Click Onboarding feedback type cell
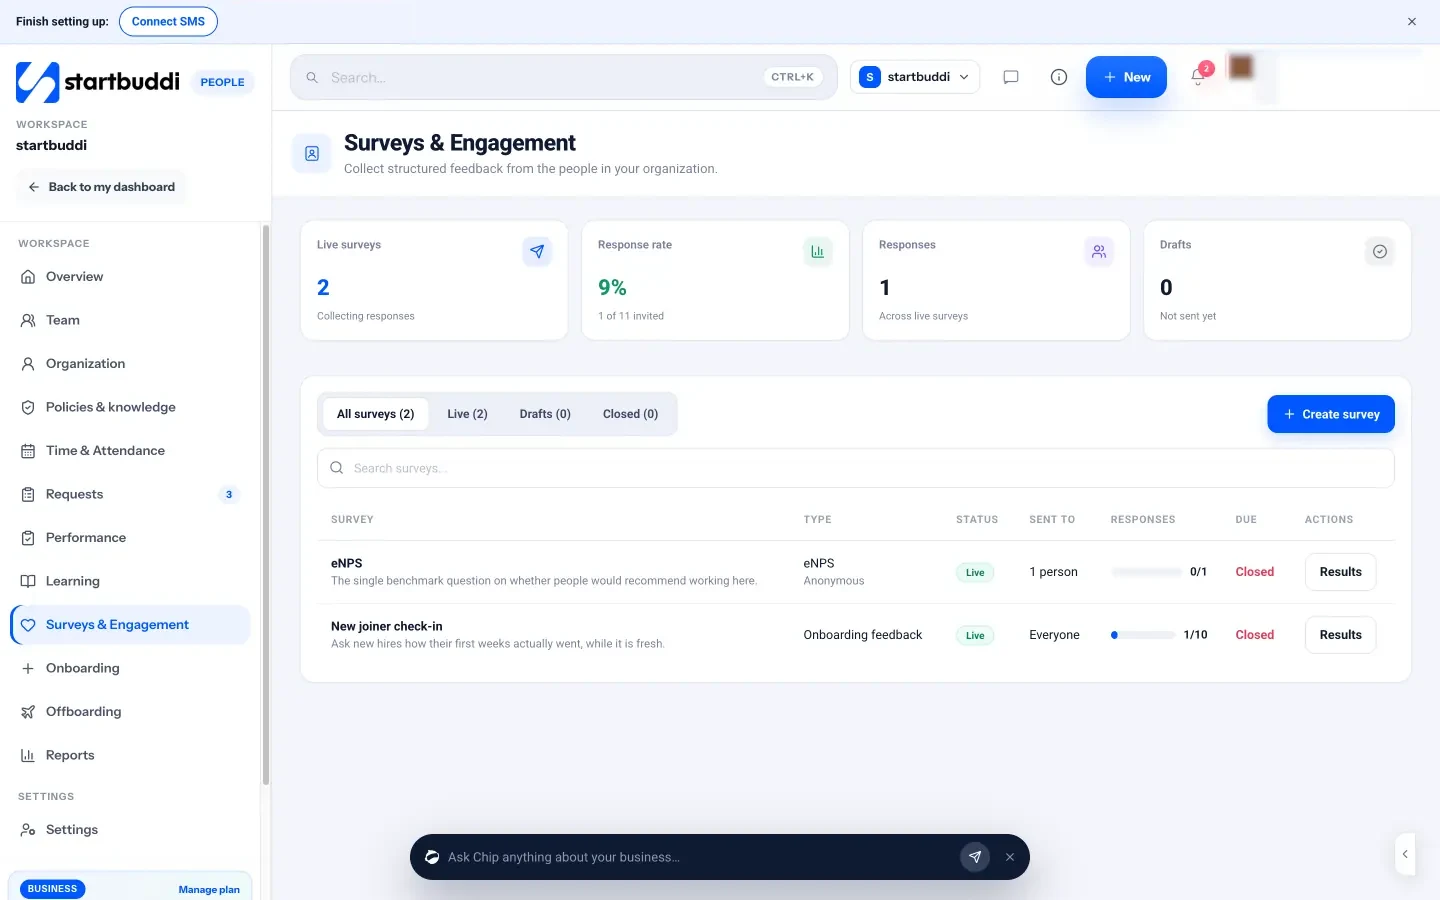Image resolution: width=1440 pixels, height=900 pixels. [863, 635]
